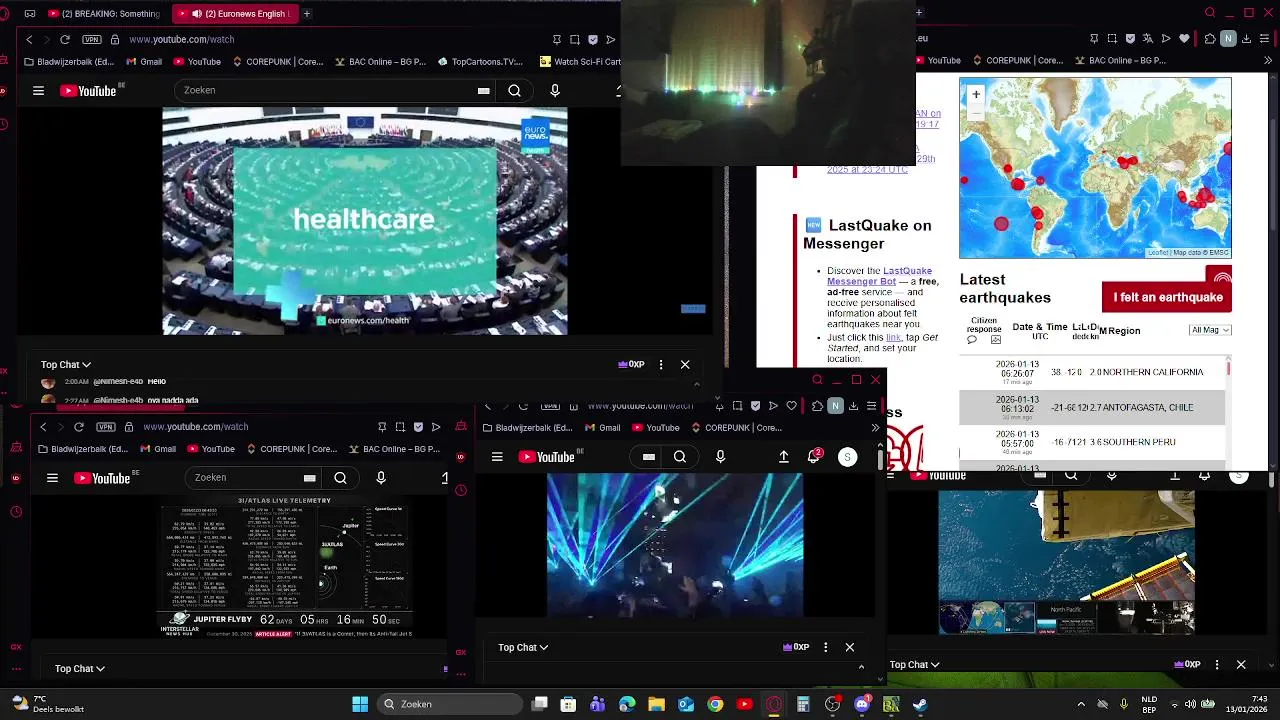Start voice search in Euronews YouTube window
The height and width of the screenshot is (720, 1280).
tap(555, 91)
